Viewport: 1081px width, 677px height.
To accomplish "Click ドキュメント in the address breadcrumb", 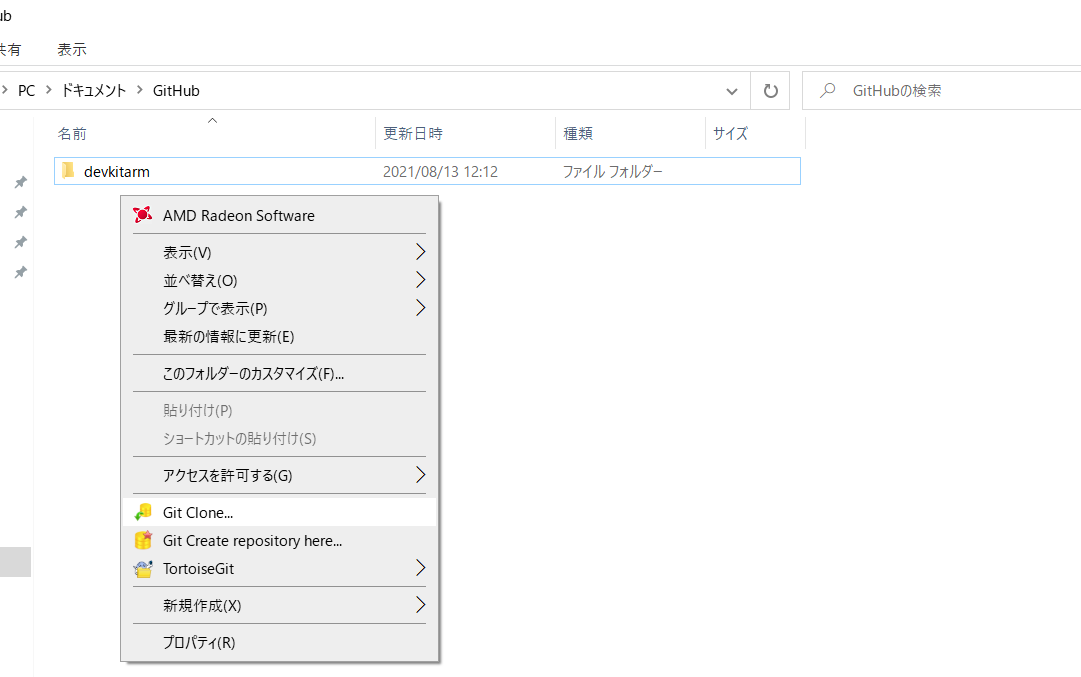I will coord(94,90).
